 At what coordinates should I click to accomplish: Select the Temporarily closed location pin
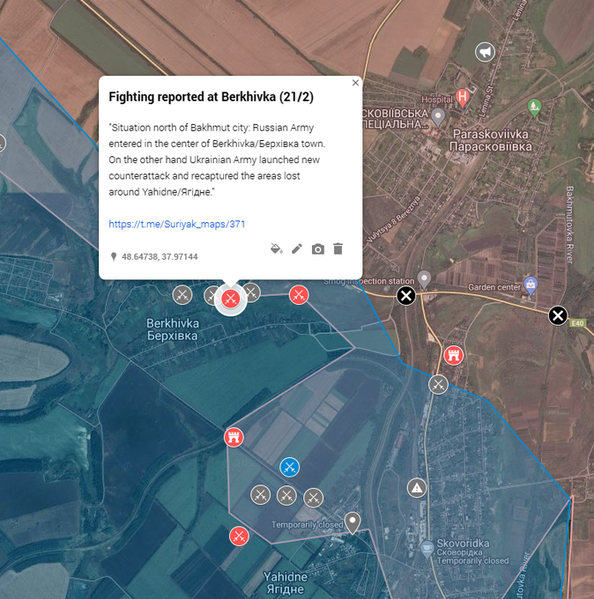(x=352, y=522)
